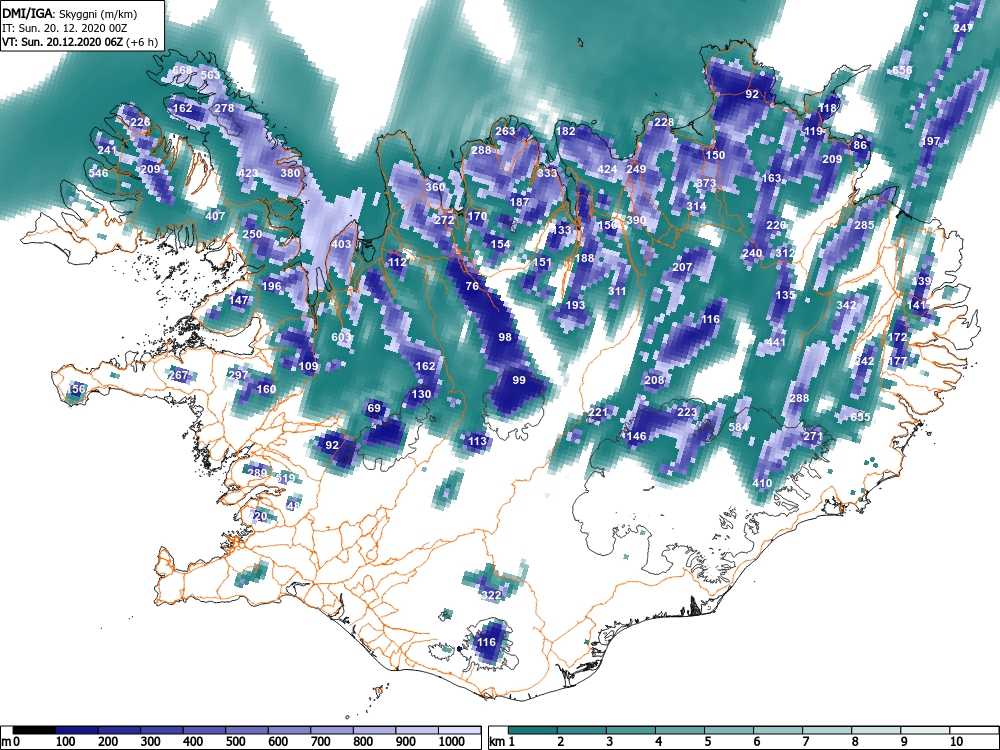Click the visibility value 228
This screenshot has width=1000, height=750.
pos(664,122)
